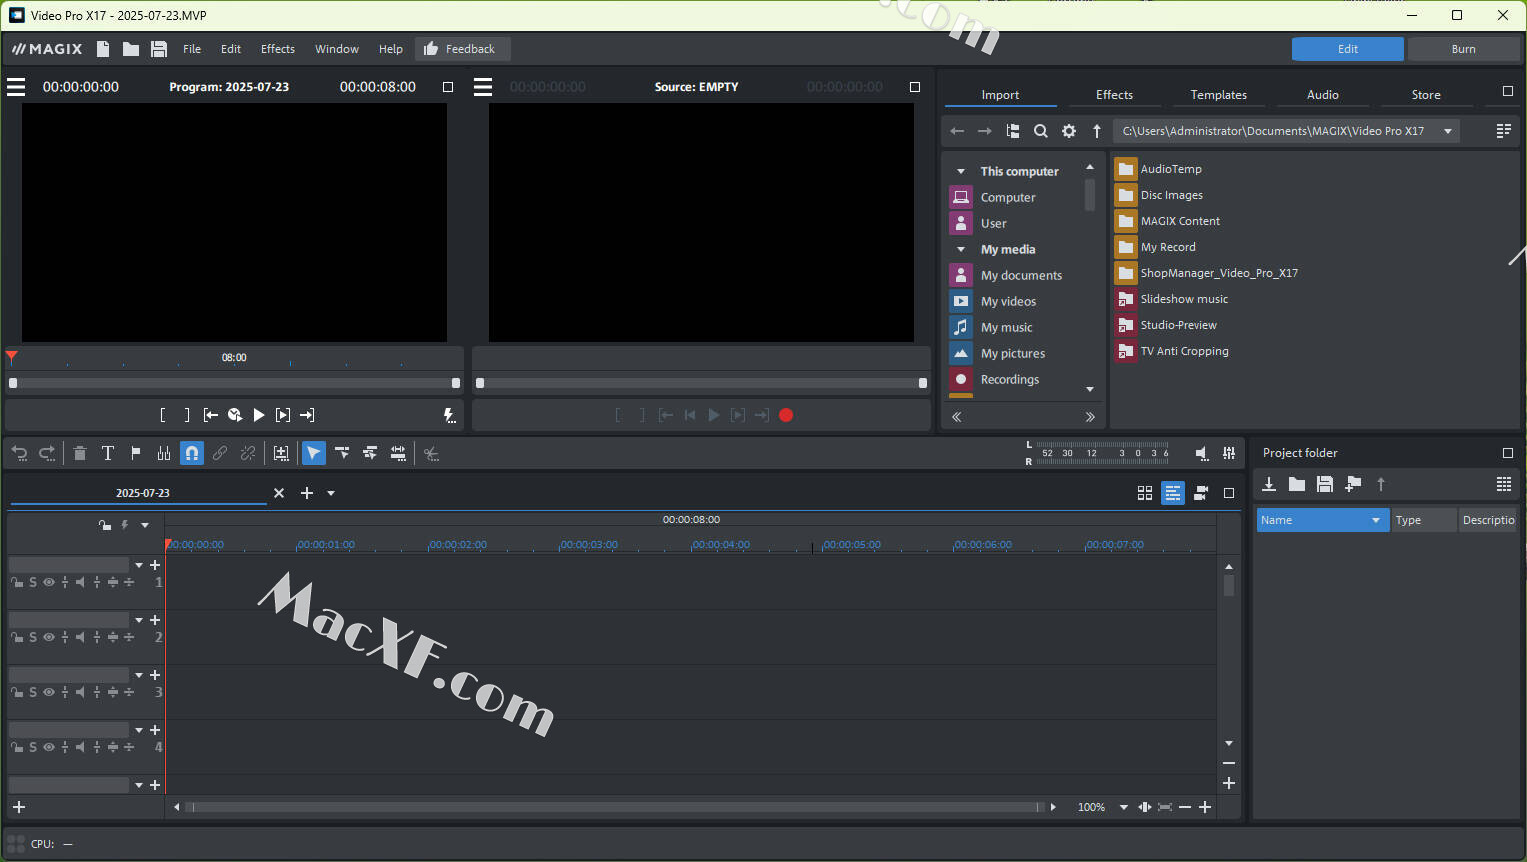Switch to storyboard scene overview grid icon

click(1145, 493)
